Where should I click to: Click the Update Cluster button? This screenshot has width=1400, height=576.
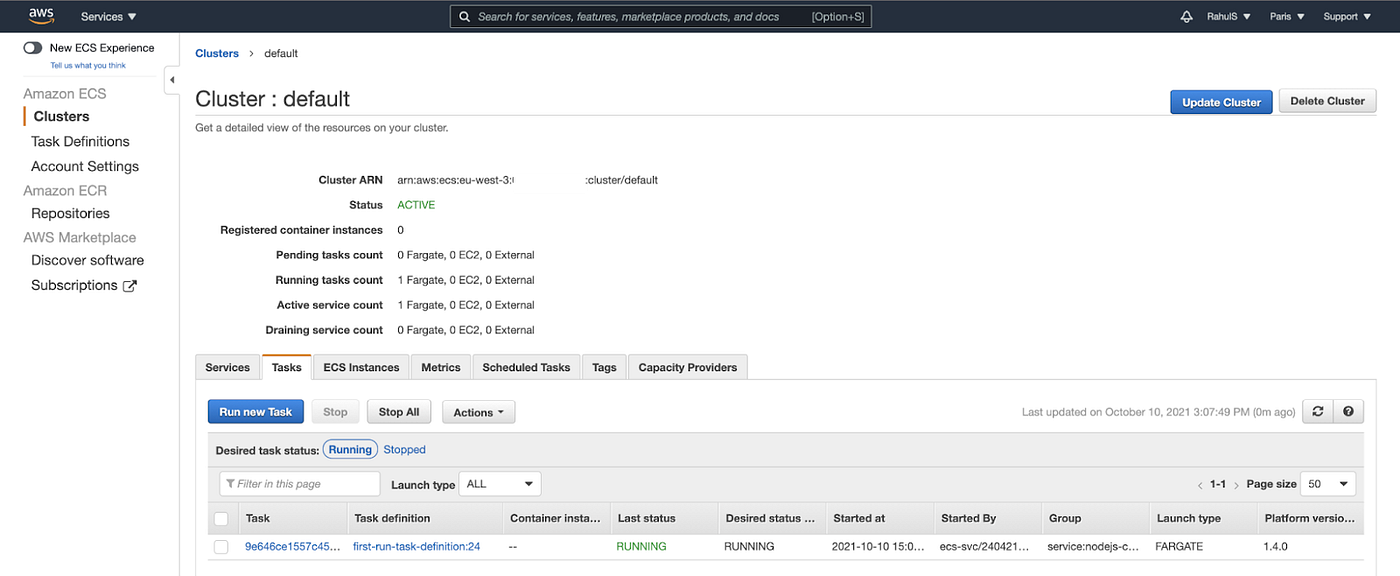click(1221, 102)
